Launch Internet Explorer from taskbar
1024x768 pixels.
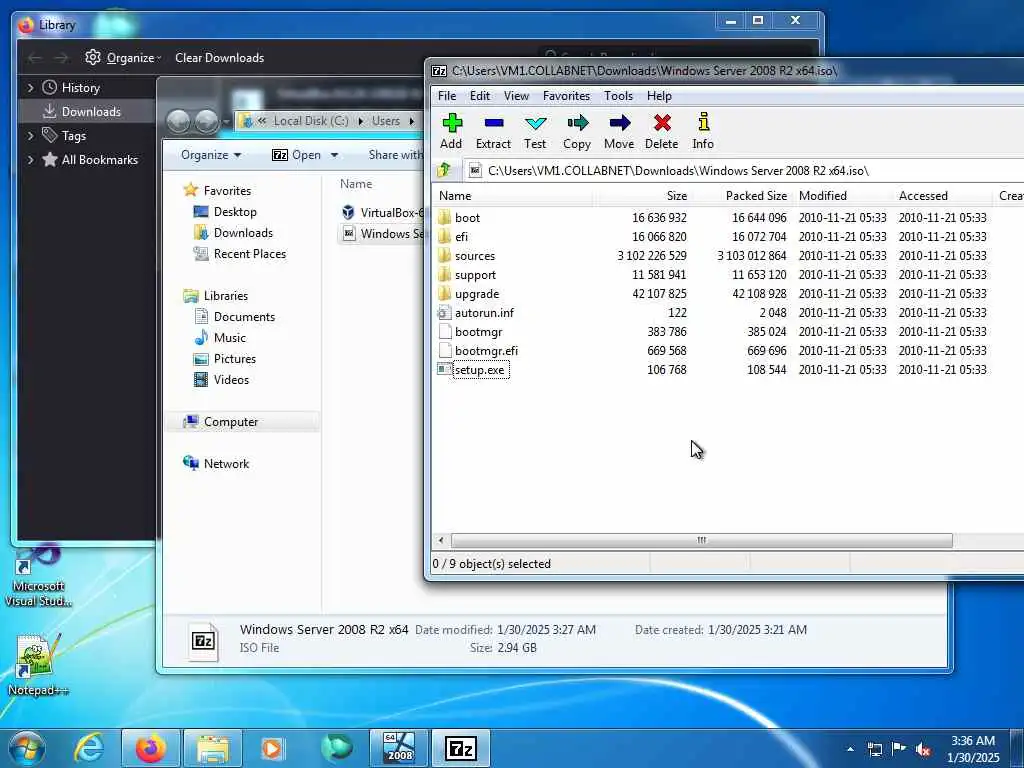pos(89,748)
